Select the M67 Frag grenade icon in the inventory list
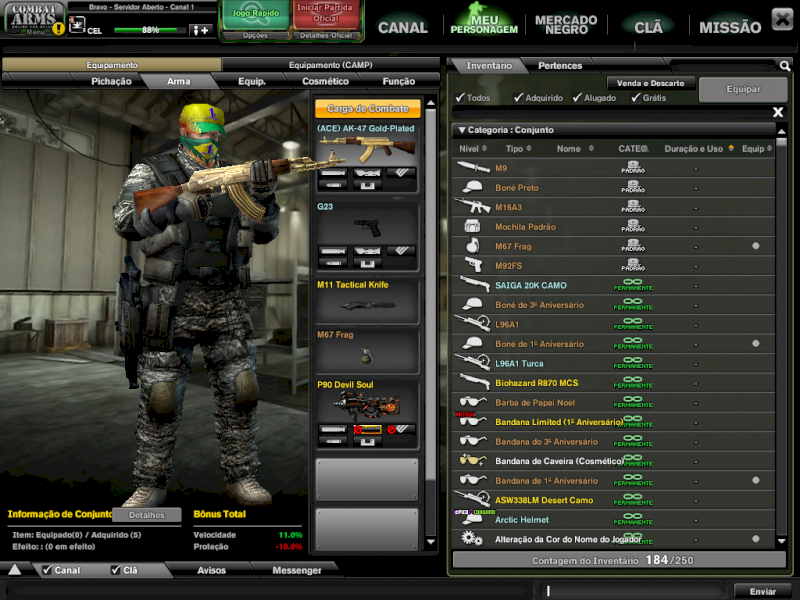Viewport: 800px width, 600px height. point(472,245)
